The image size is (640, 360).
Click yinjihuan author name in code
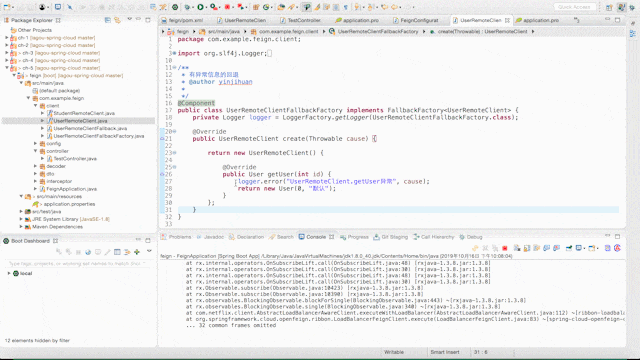tap(235, 82)
